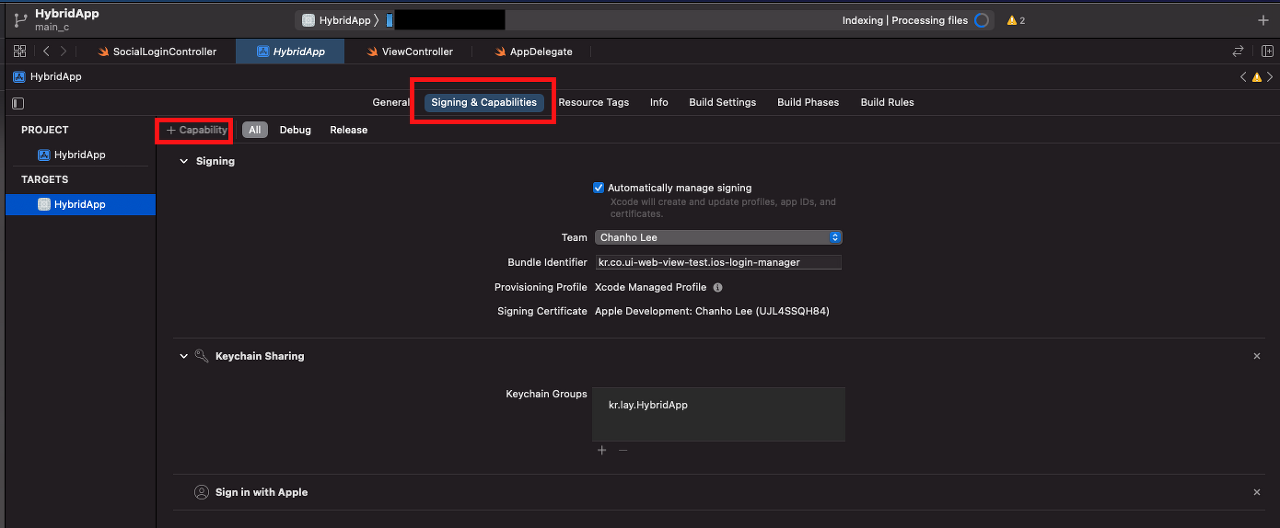Collapse the Keychain Sharing section

point(184,356)
